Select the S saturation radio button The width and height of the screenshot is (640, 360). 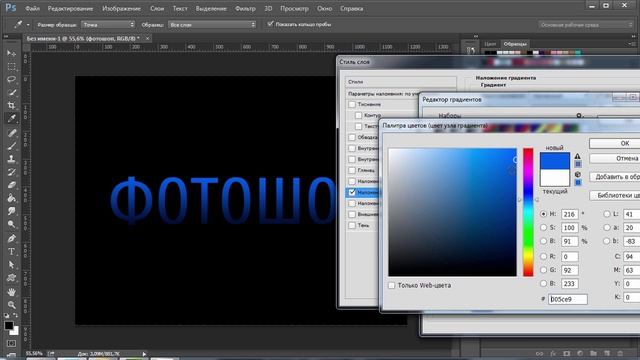point(543,227)
